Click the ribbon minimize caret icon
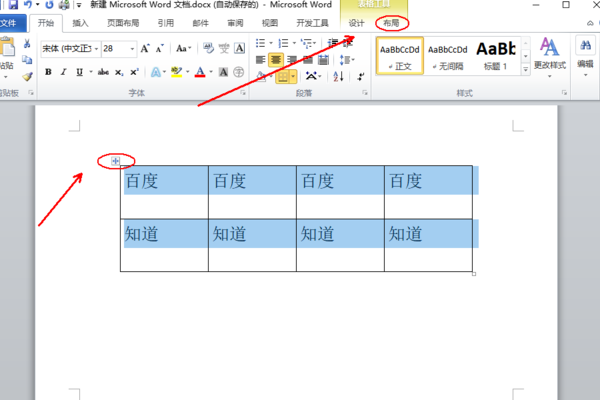The width and height of the screenshot is (600, 400). pyautogui.click(x=590, y=23)
